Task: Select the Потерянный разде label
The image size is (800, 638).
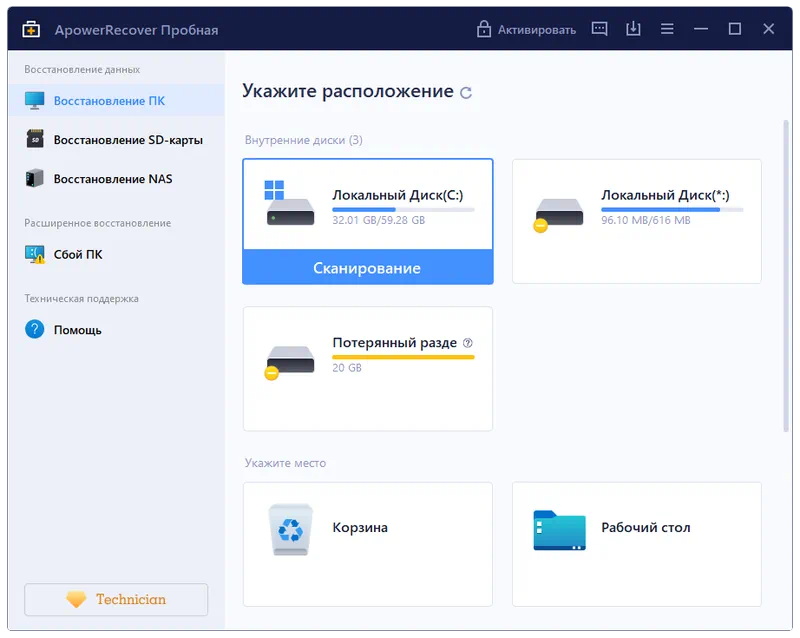Action: tap(394, 342)
